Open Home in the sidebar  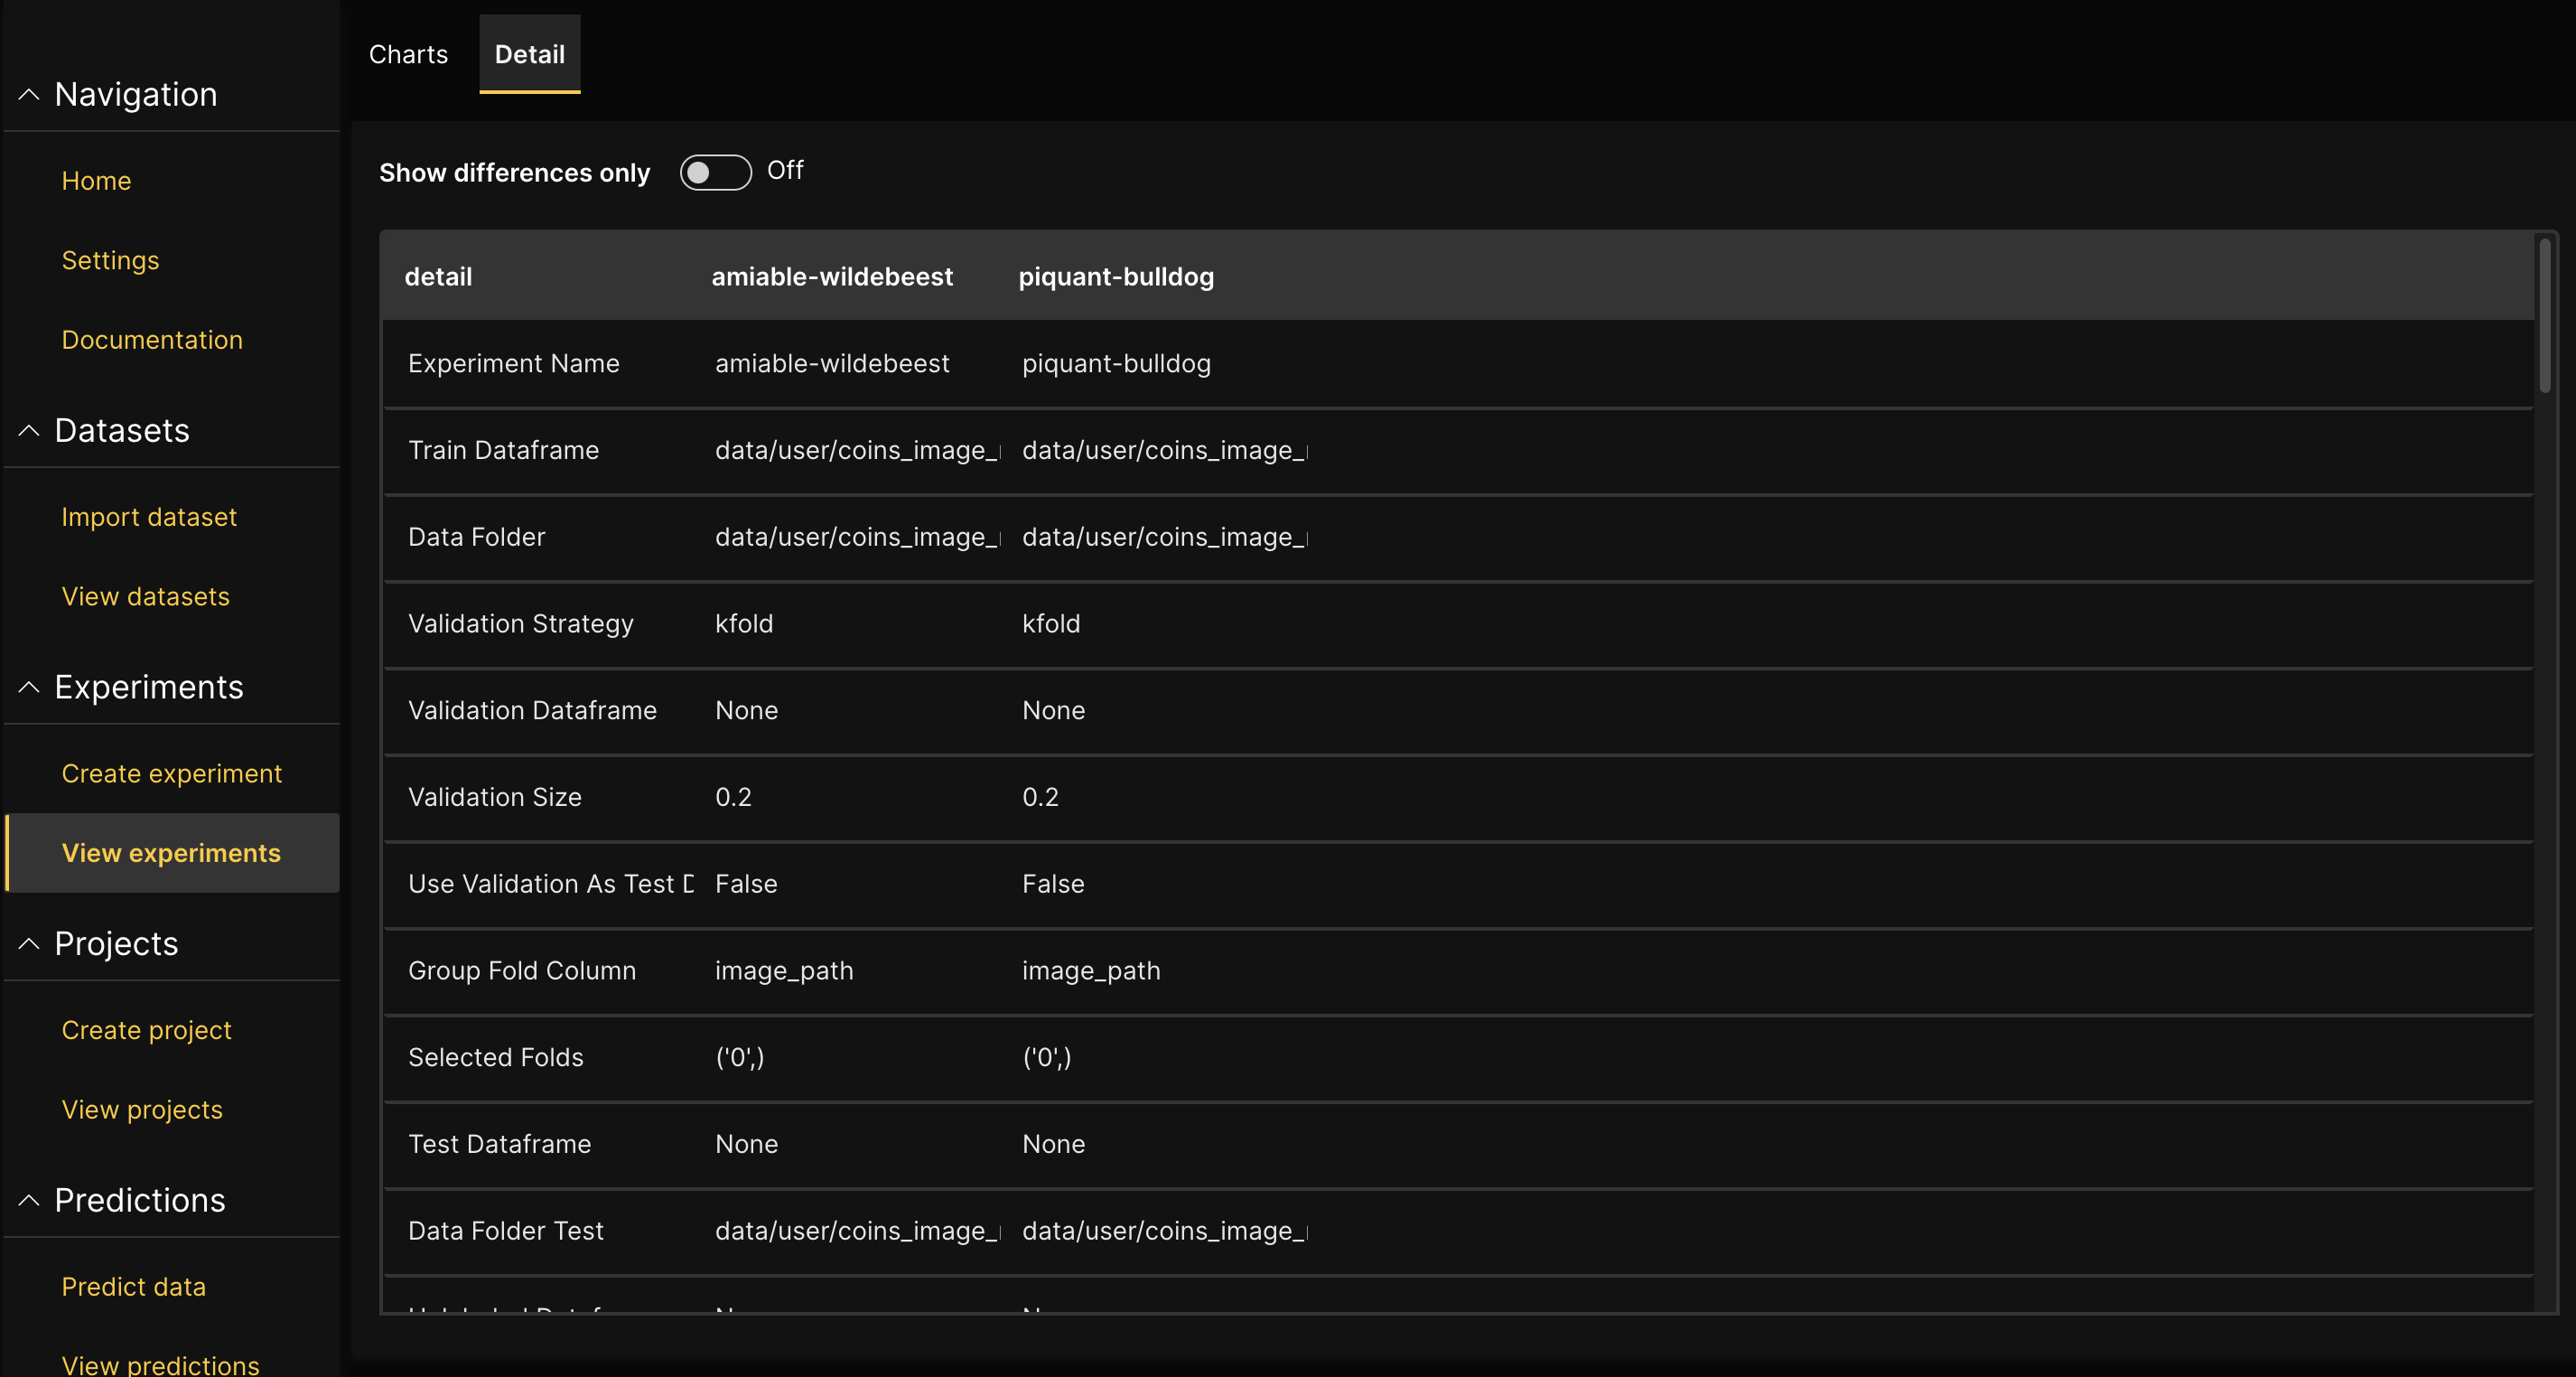[96, 181]
